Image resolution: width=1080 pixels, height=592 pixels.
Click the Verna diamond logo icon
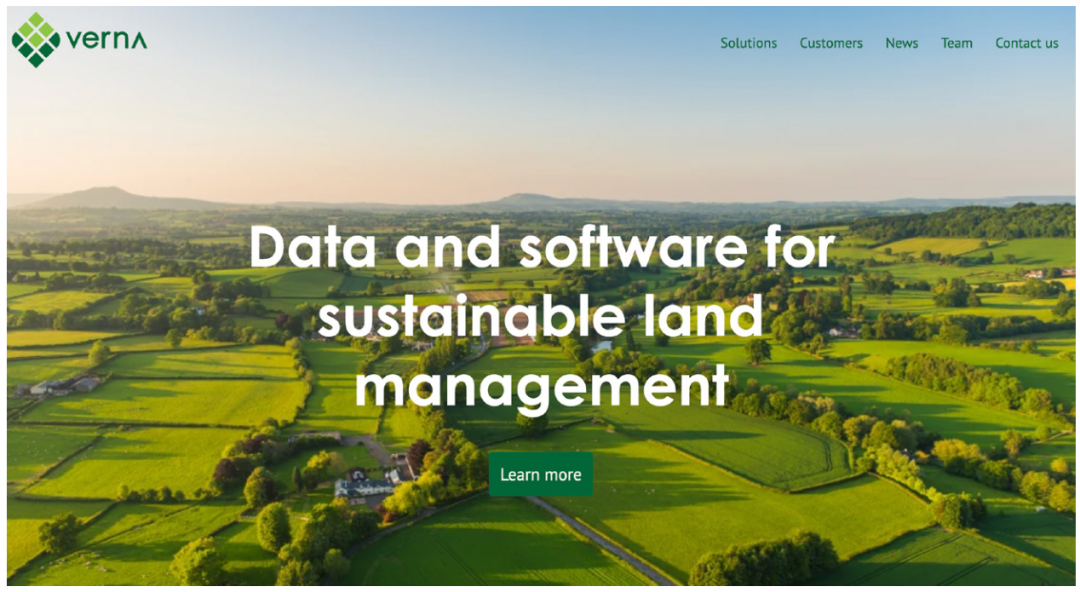pos(36,40)
